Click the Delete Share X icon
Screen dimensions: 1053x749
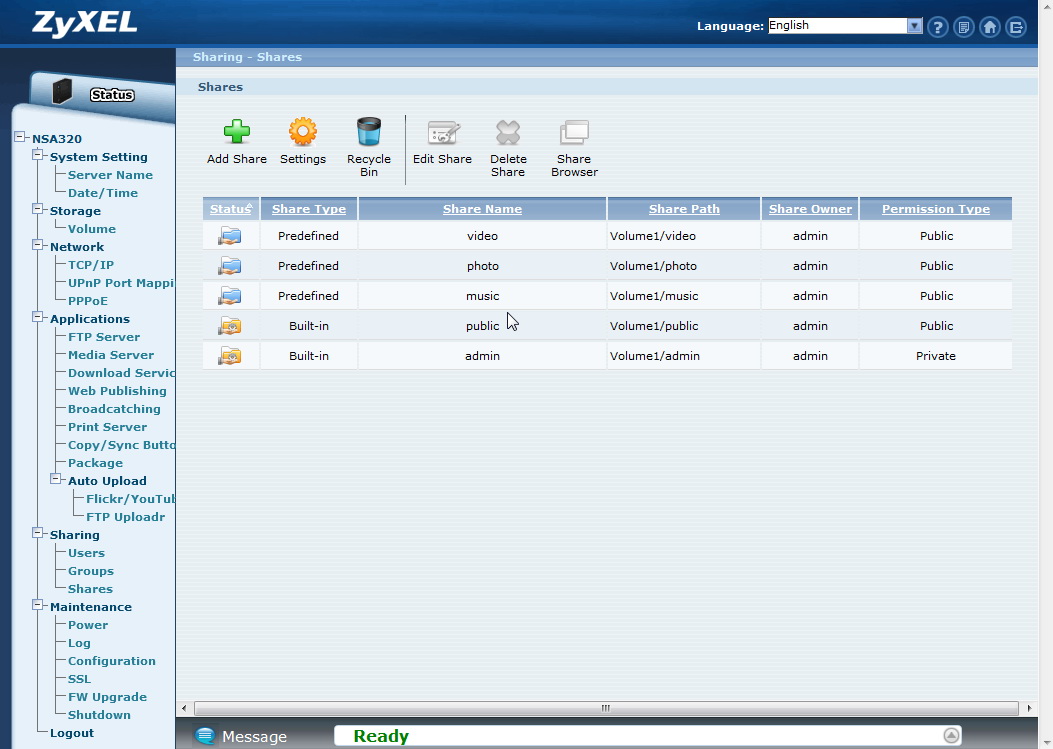click(508, 132)
